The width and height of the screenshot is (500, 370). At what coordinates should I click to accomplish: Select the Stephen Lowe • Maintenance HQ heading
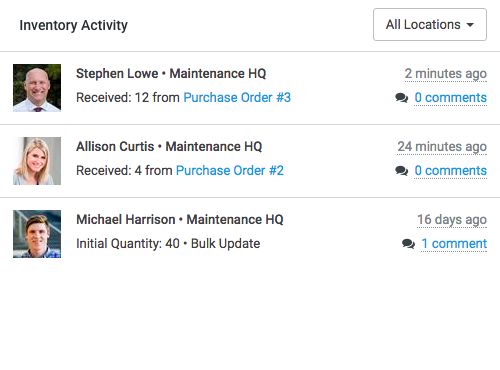pyautogui.click(x=171, y=74)
